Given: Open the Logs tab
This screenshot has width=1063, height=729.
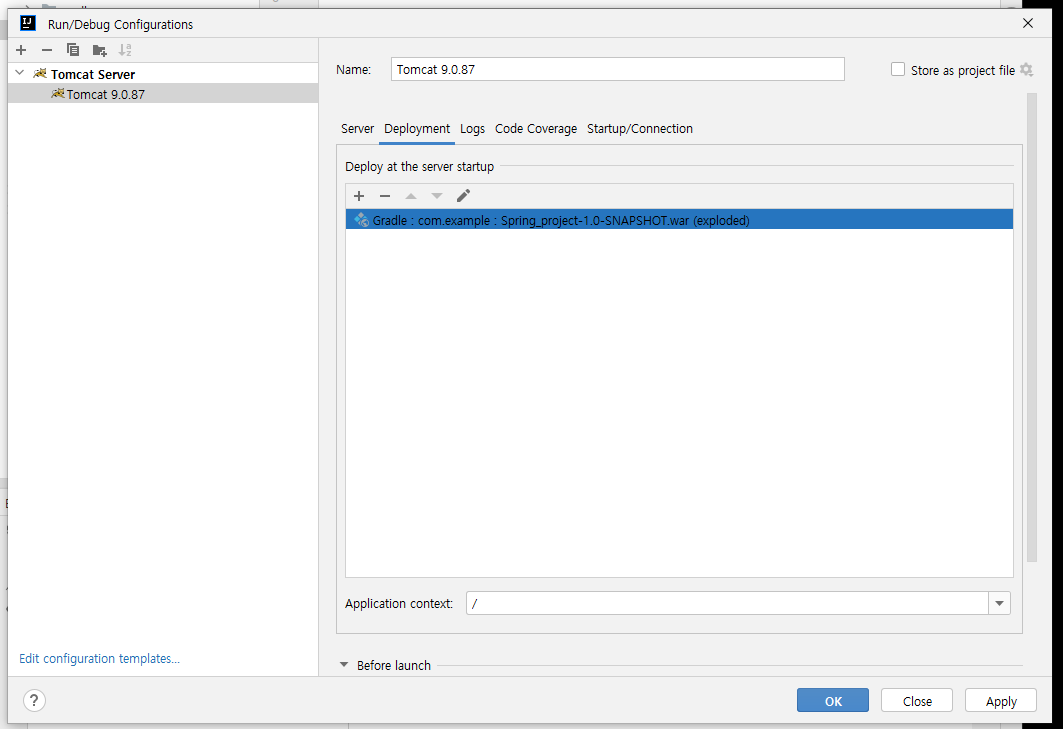Looking at the screenshot, I should point(473,129).
